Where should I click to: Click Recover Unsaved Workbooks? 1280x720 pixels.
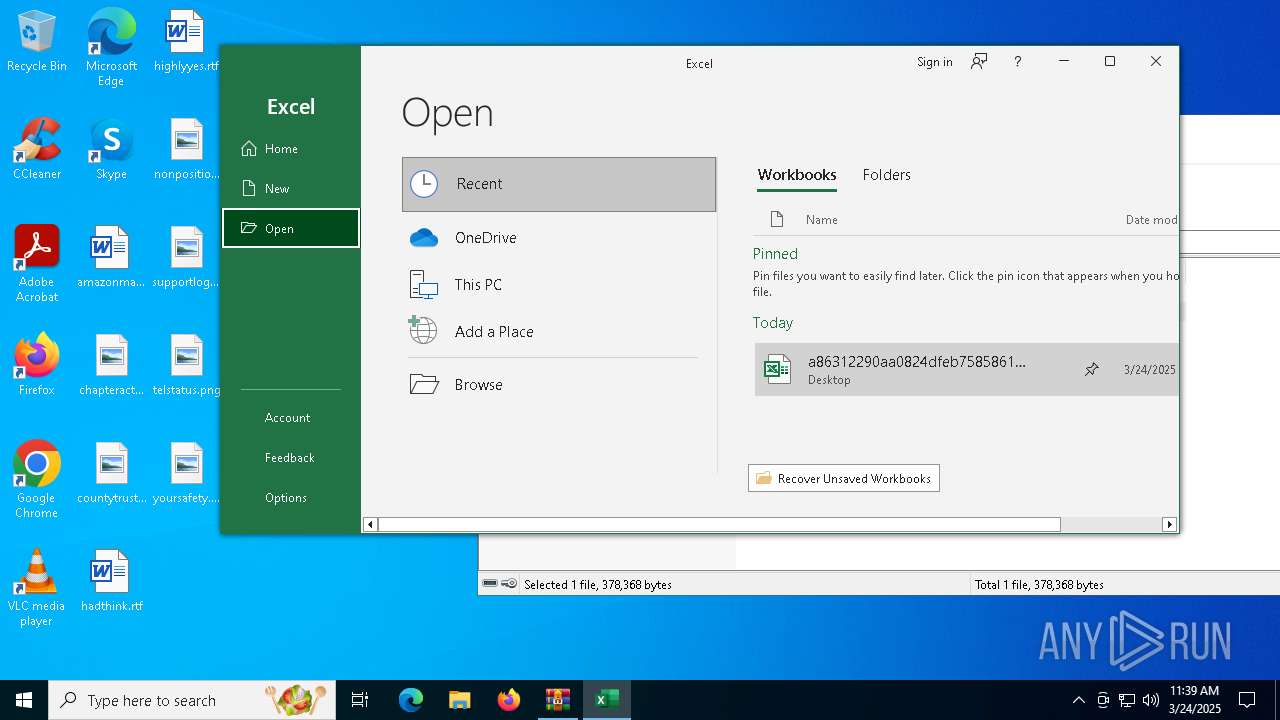(x=844, y=478)
